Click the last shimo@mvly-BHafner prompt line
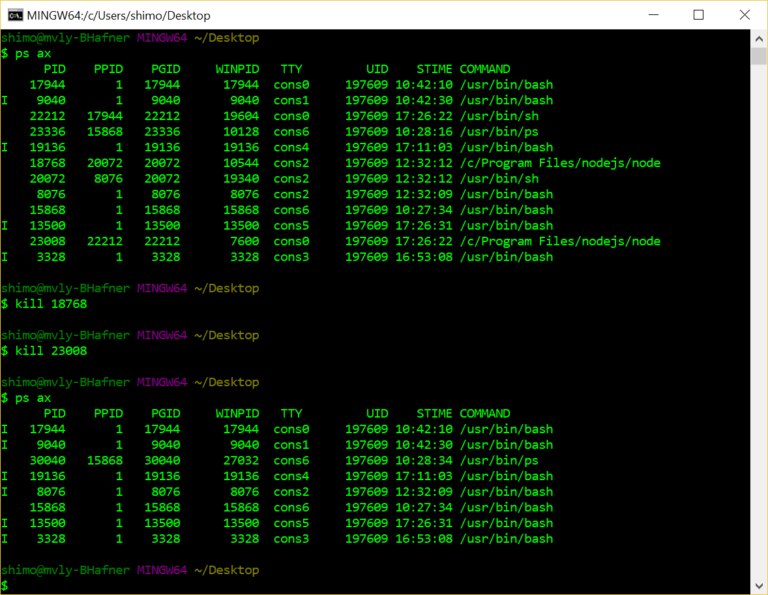 click(x=130, y=570)
